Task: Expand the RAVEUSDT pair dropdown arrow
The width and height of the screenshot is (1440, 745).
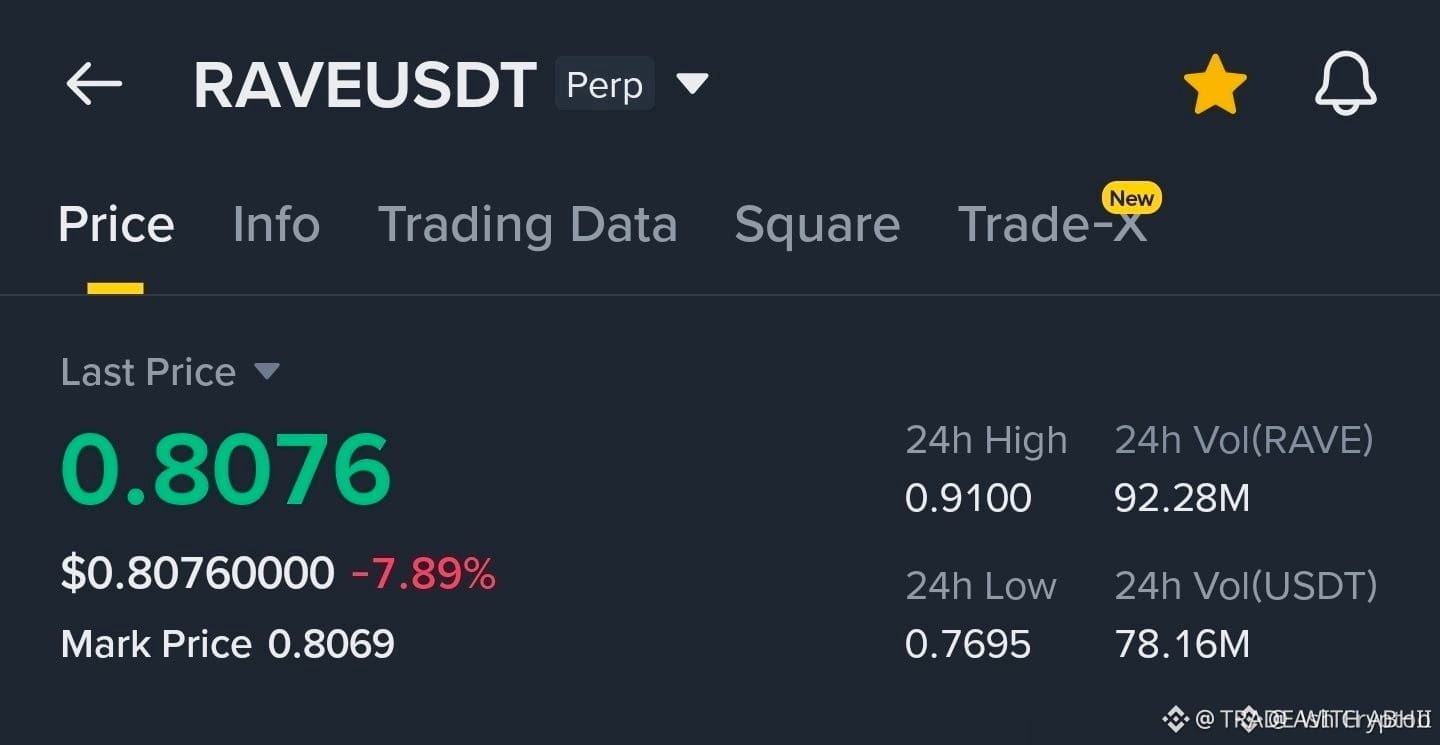Action: click(692, 83)
